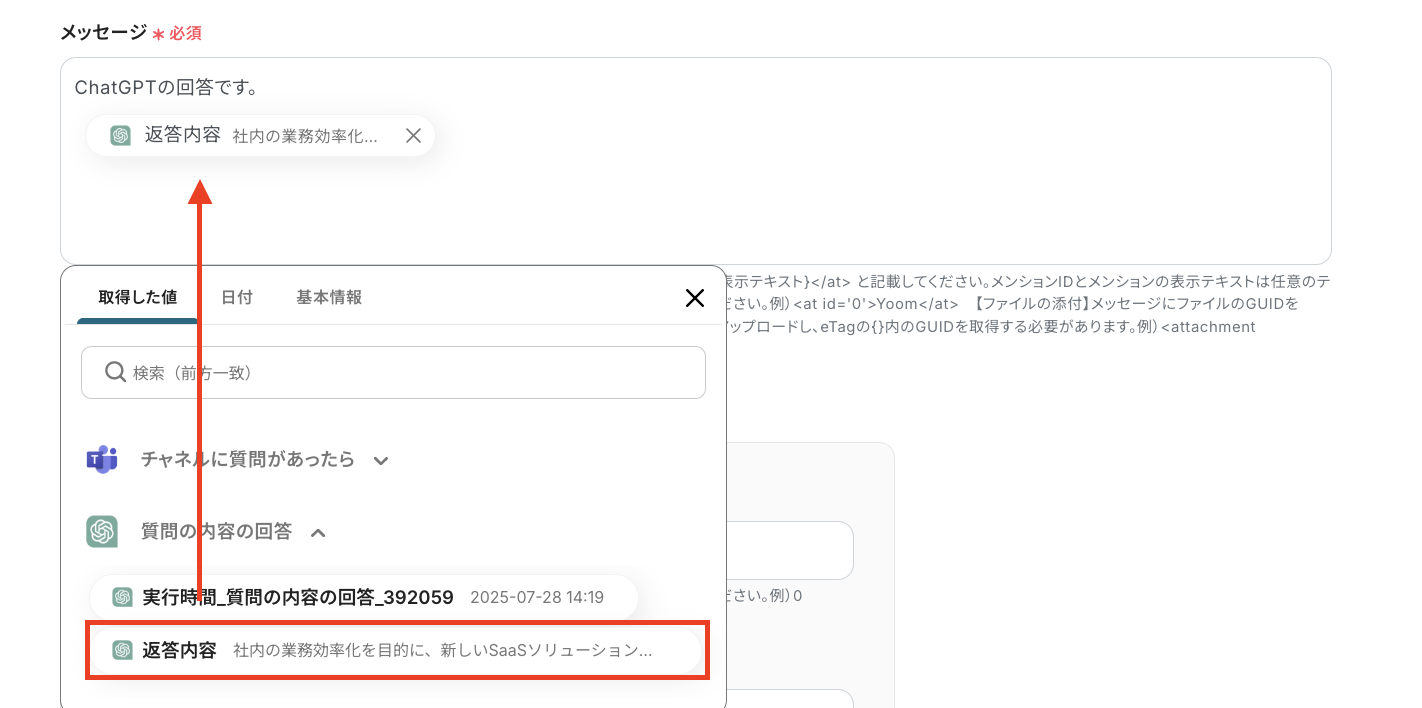Screen dimensions: 1422x708
Task: Click the メッセージ field label
Action: [x=103, y=32]
